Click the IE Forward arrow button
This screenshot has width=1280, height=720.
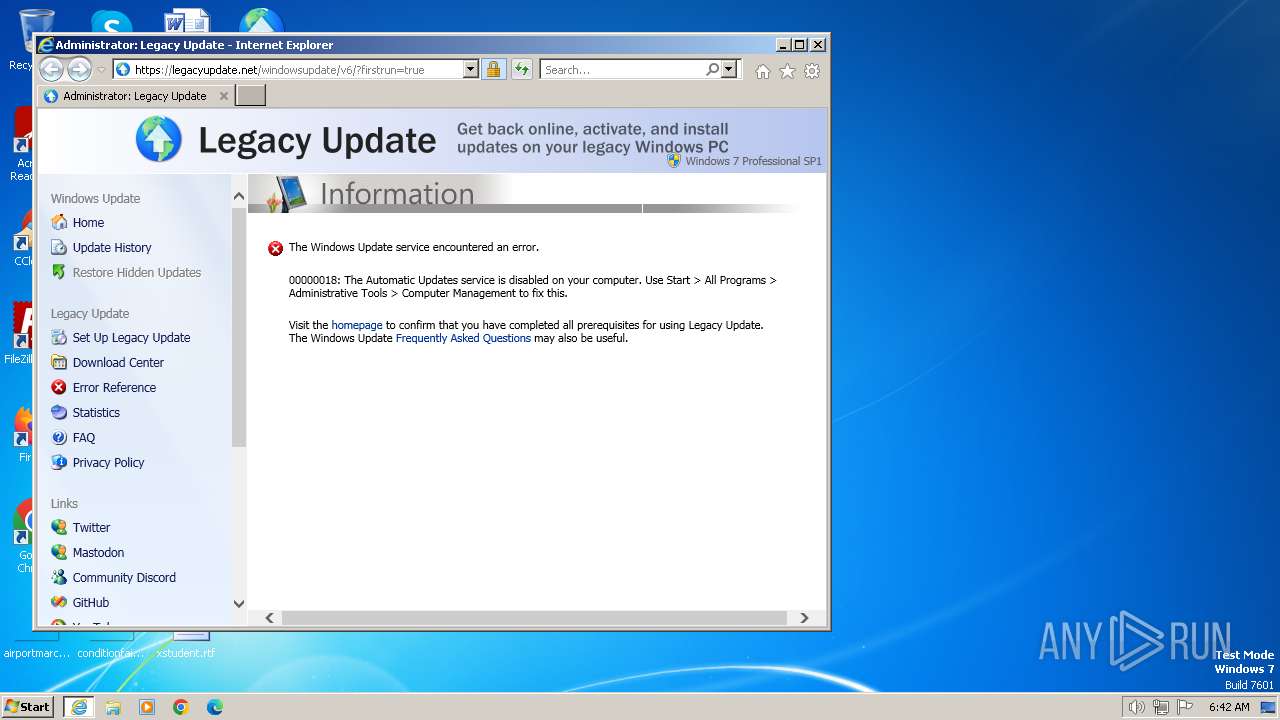click(79, 69)
